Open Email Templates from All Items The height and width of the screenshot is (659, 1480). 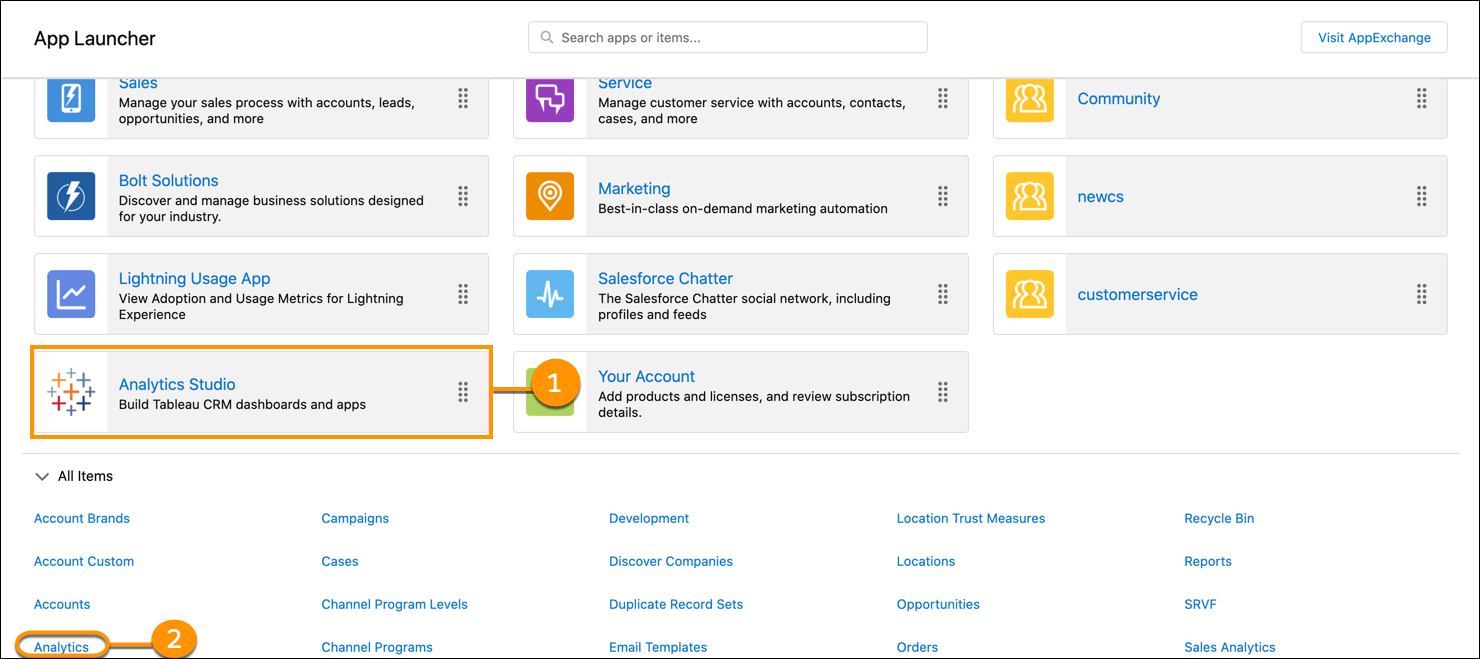657,647
